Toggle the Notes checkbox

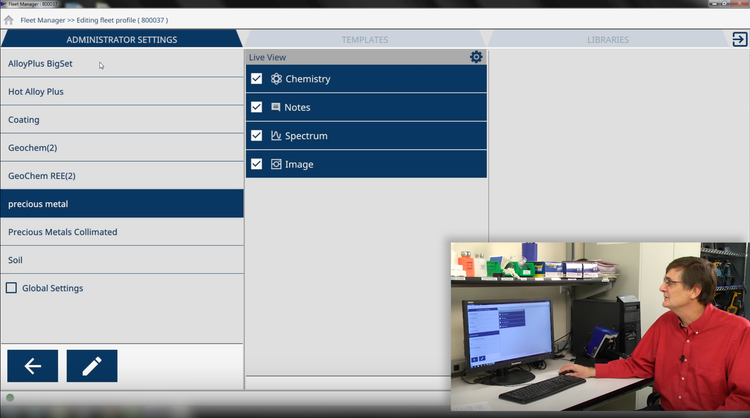point(257,107)
